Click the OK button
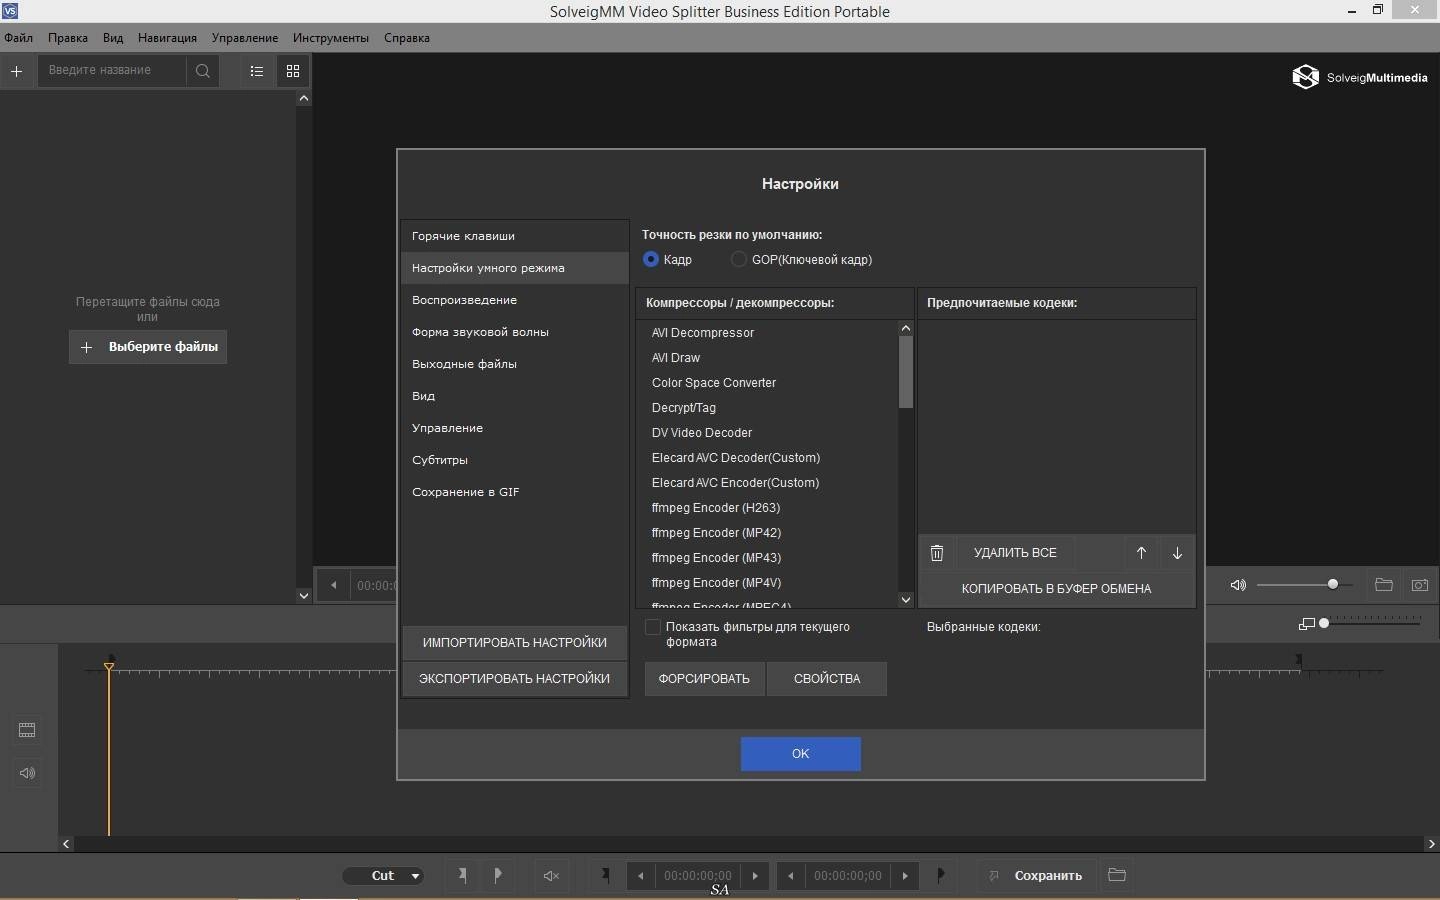This screenshot has height=900, width=1440. (801, 754)
